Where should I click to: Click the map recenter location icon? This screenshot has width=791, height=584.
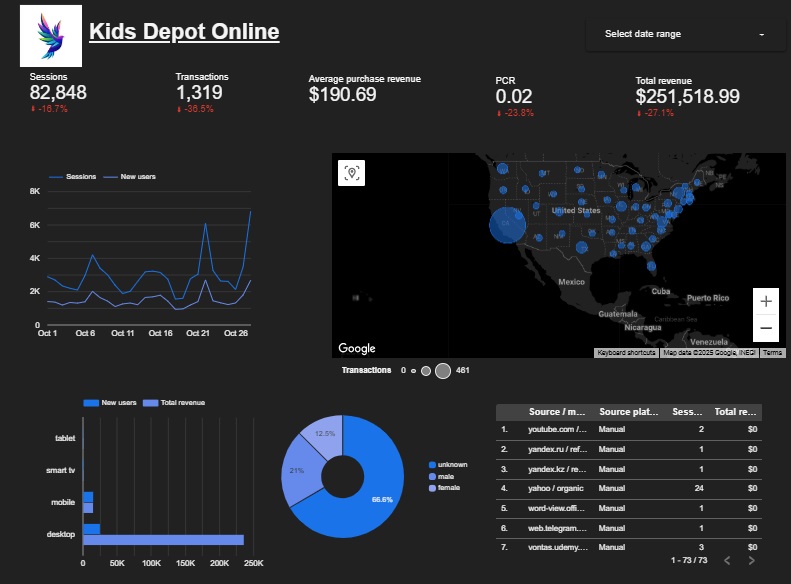[x=351, y=173]
